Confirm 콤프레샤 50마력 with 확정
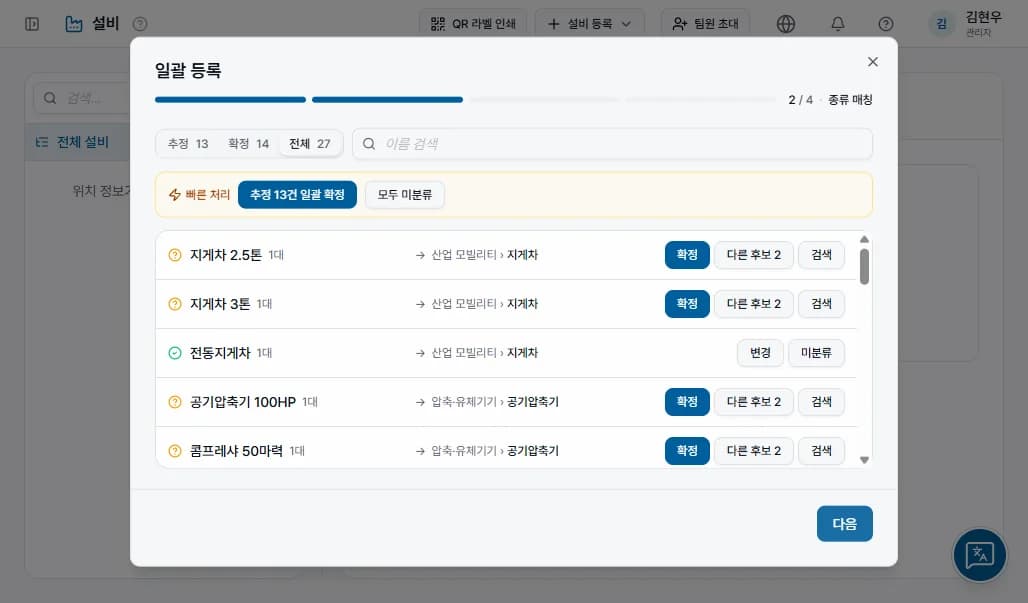 coord(687,451)
